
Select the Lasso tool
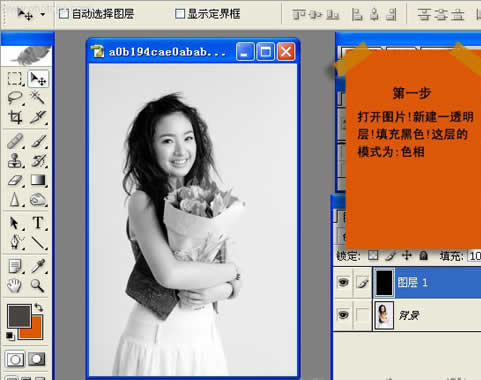coord(15,98)
